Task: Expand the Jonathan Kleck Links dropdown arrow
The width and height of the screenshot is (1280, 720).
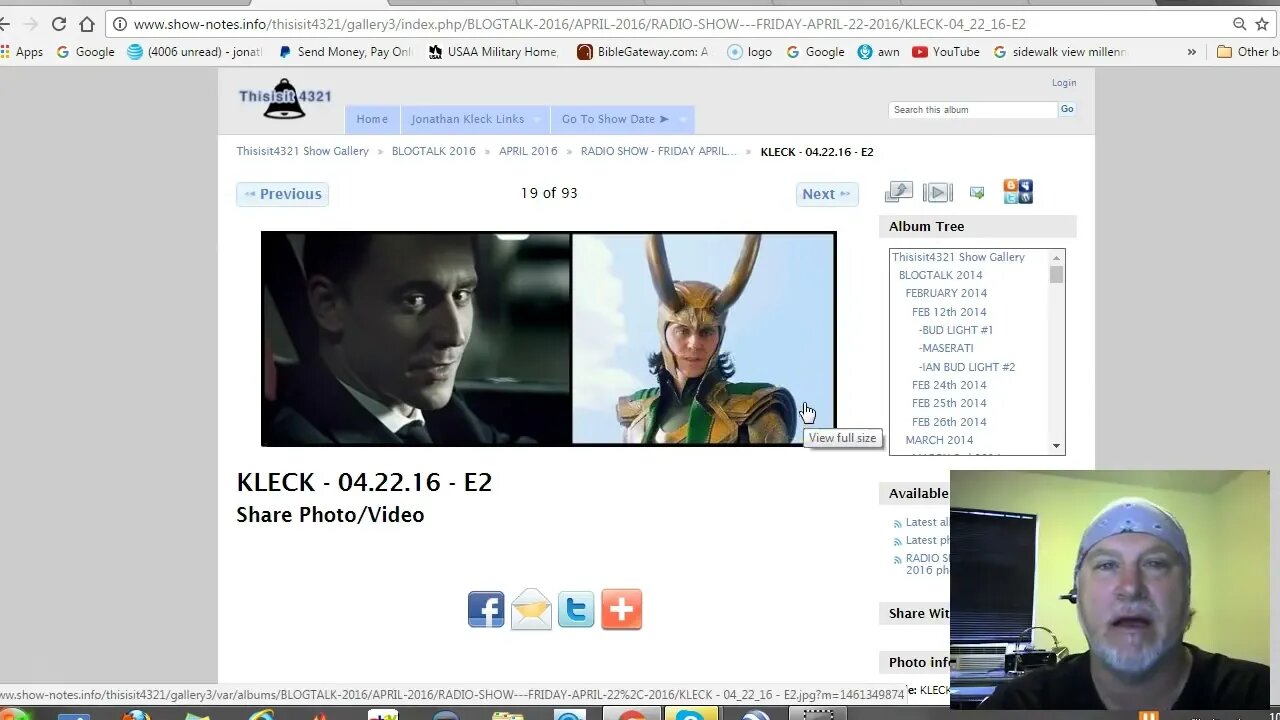Action: (x=537, y=120)
